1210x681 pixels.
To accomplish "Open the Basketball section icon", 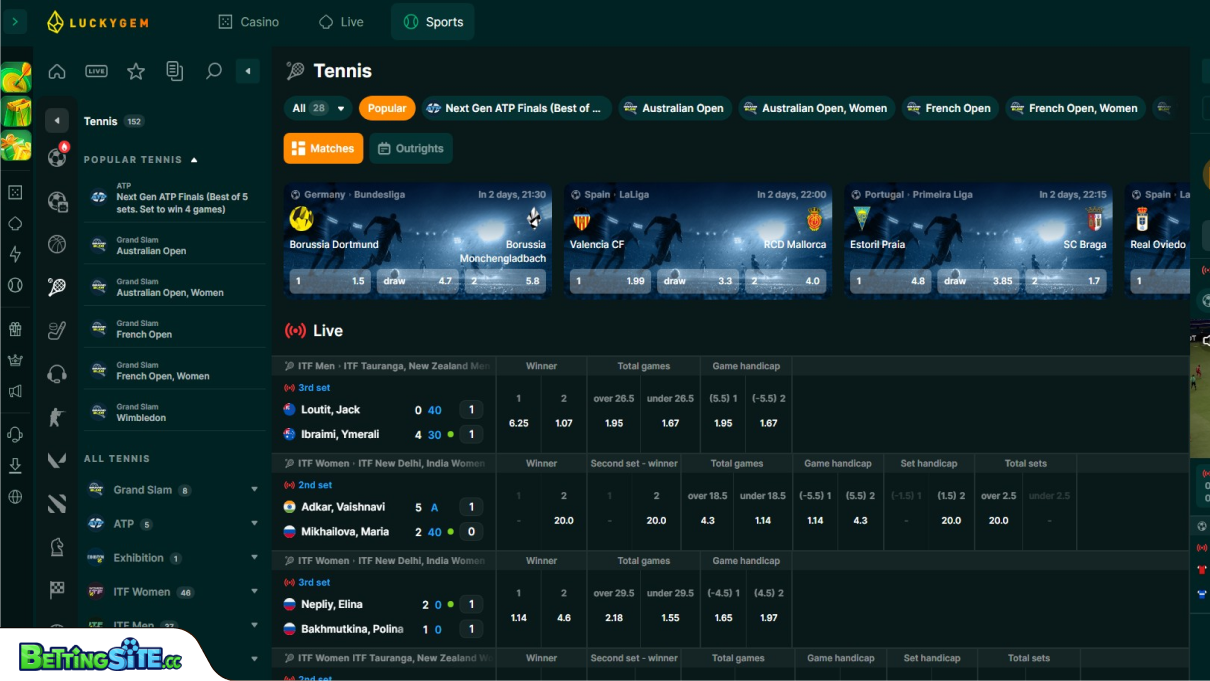I will coord(57,244).
